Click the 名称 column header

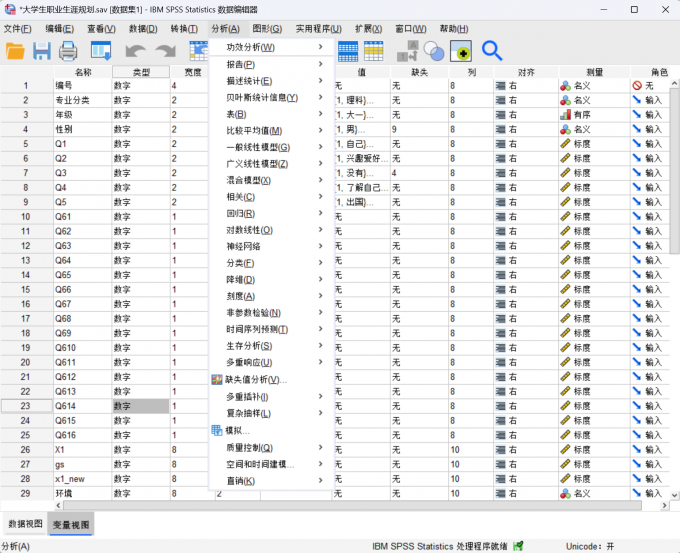(83, 72)
